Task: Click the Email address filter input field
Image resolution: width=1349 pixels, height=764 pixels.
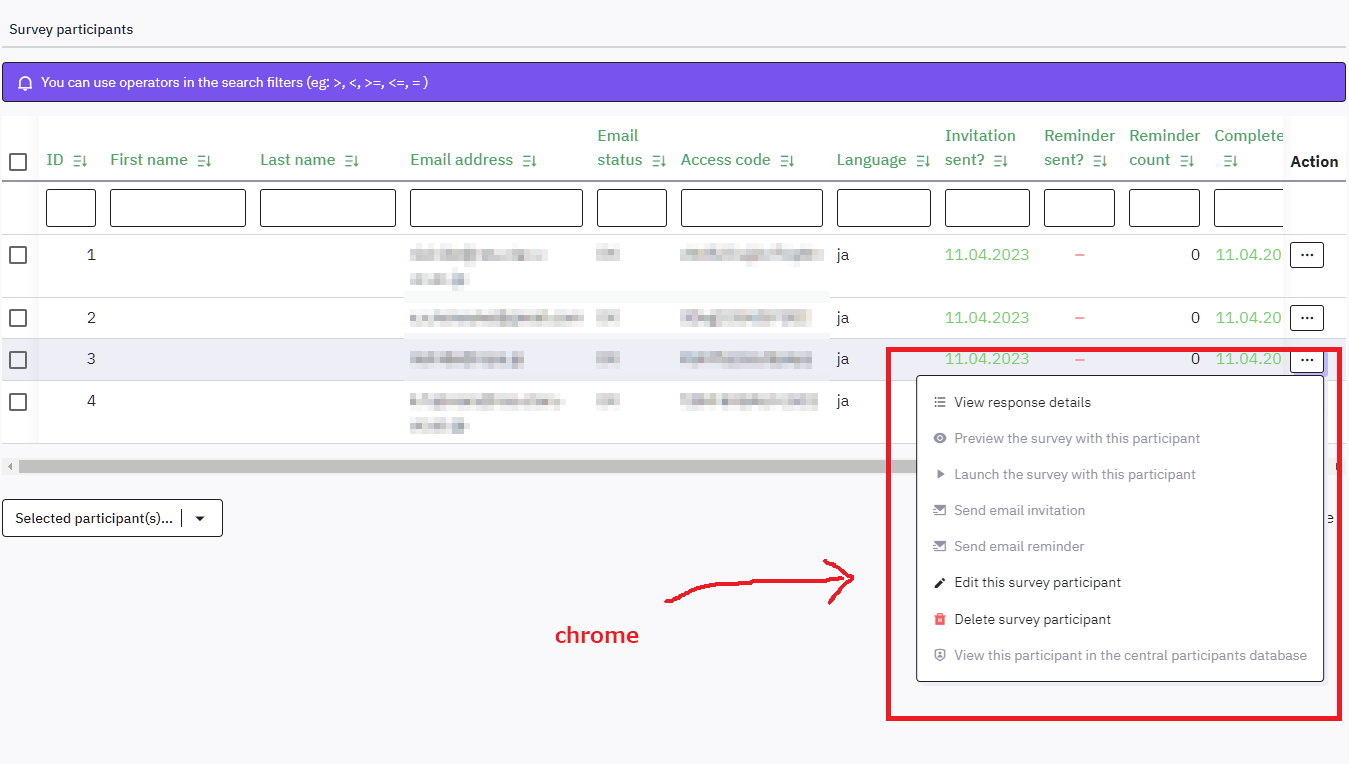Action: tap(496, 208)
